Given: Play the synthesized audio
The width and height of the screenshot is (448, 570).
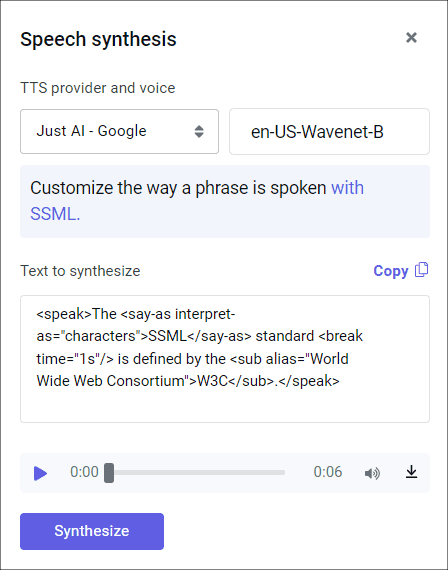Looking at the screenshot, I should 40,473.
